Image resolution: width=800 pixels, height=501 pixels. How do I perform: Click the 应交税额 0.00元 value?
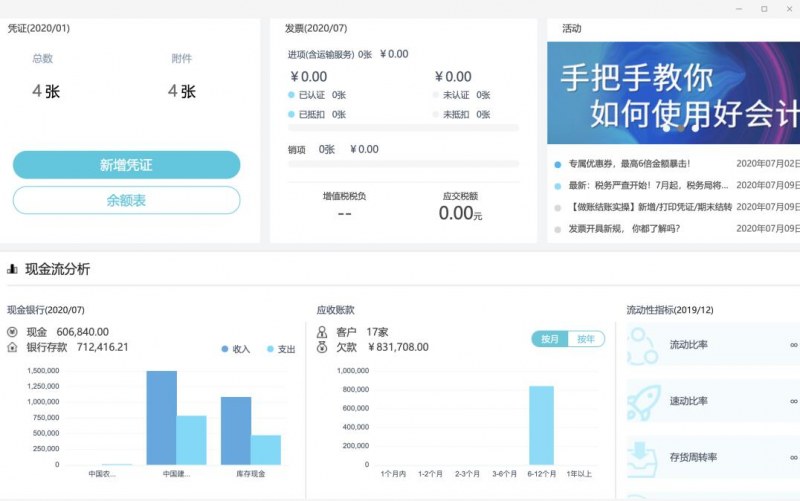460,213
